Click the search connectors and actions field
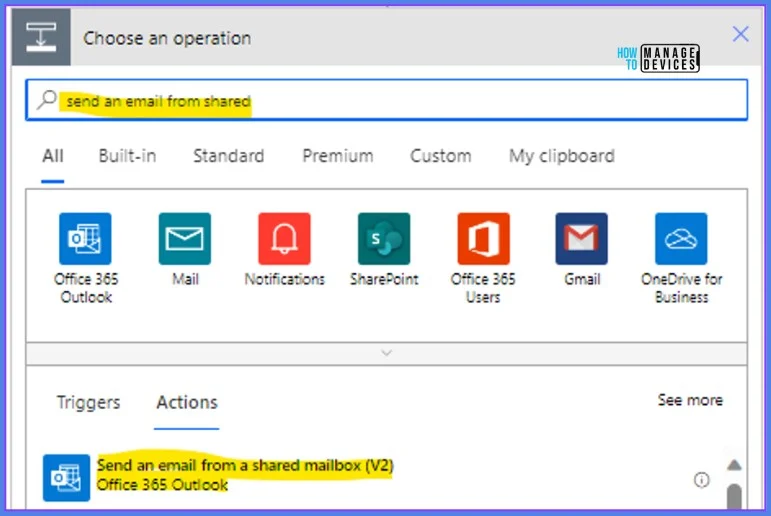 [x=386, y=100]
